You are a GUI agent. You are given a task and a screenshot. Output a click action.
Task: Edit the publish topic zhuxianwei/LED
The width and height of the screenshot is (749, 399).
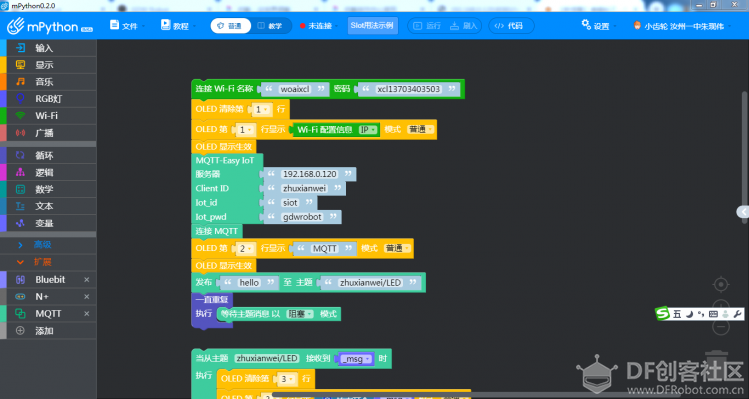[370, 282]
